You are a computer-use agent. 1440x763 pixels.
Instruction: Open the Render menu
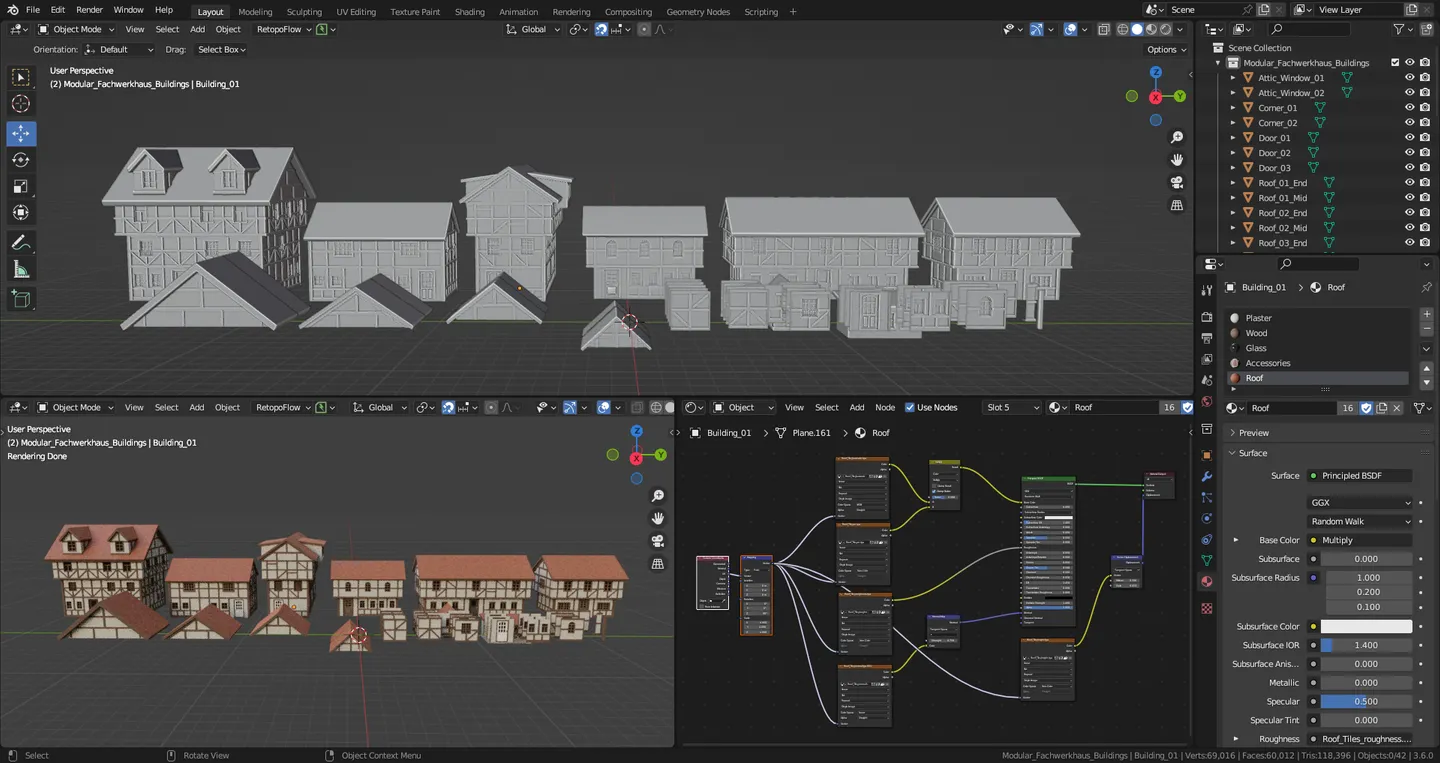point(89,10)
